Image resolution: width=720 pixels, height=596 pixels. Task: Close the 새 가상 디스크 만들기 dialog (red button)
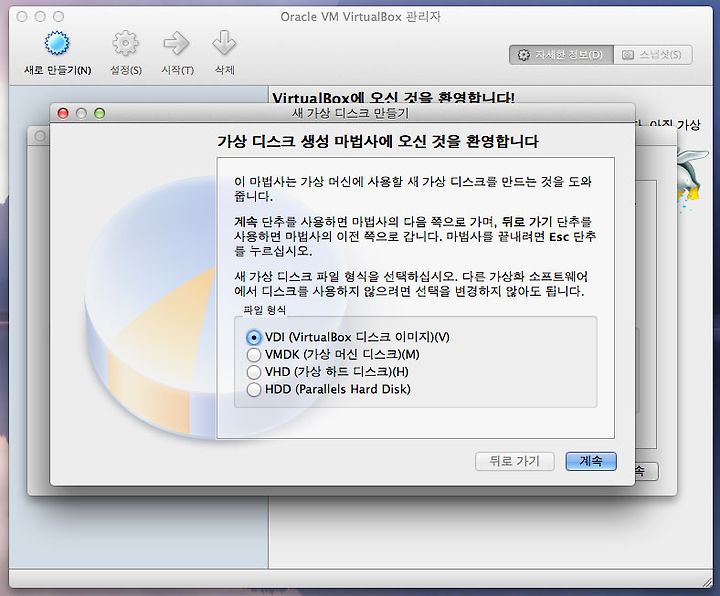pos(63,113)
